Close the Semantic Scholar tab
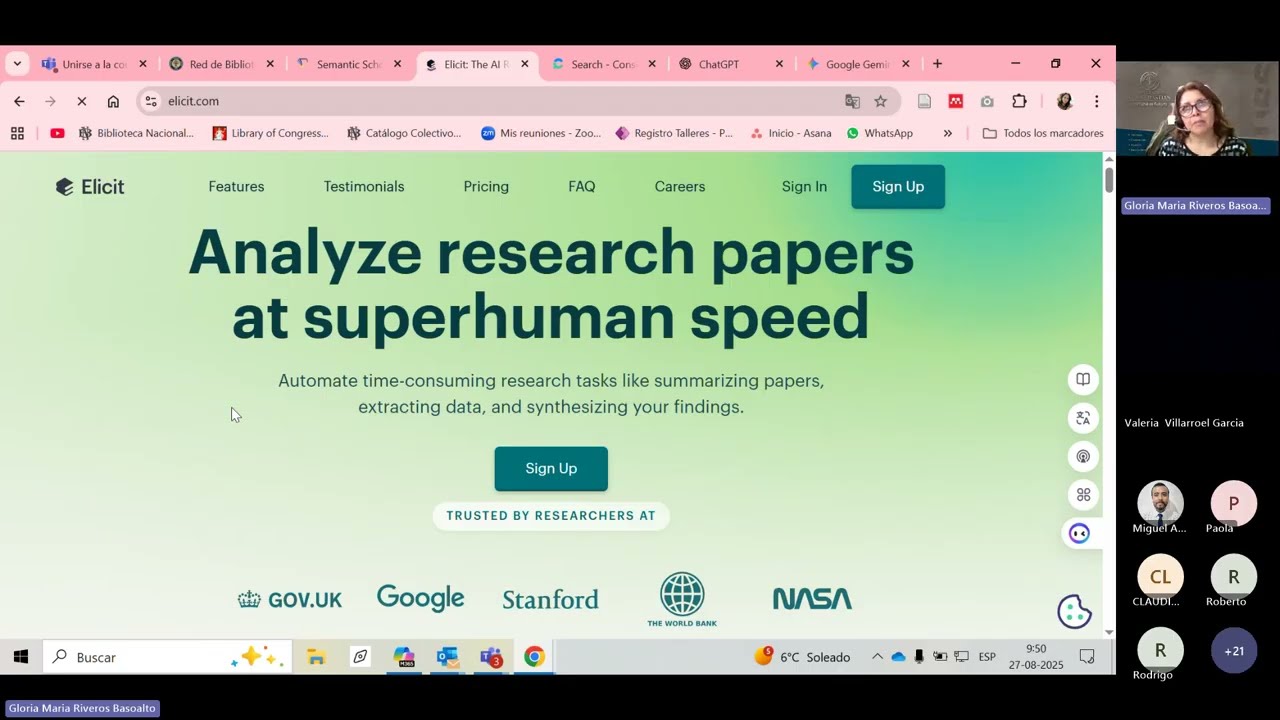 [x=397, y=64]
